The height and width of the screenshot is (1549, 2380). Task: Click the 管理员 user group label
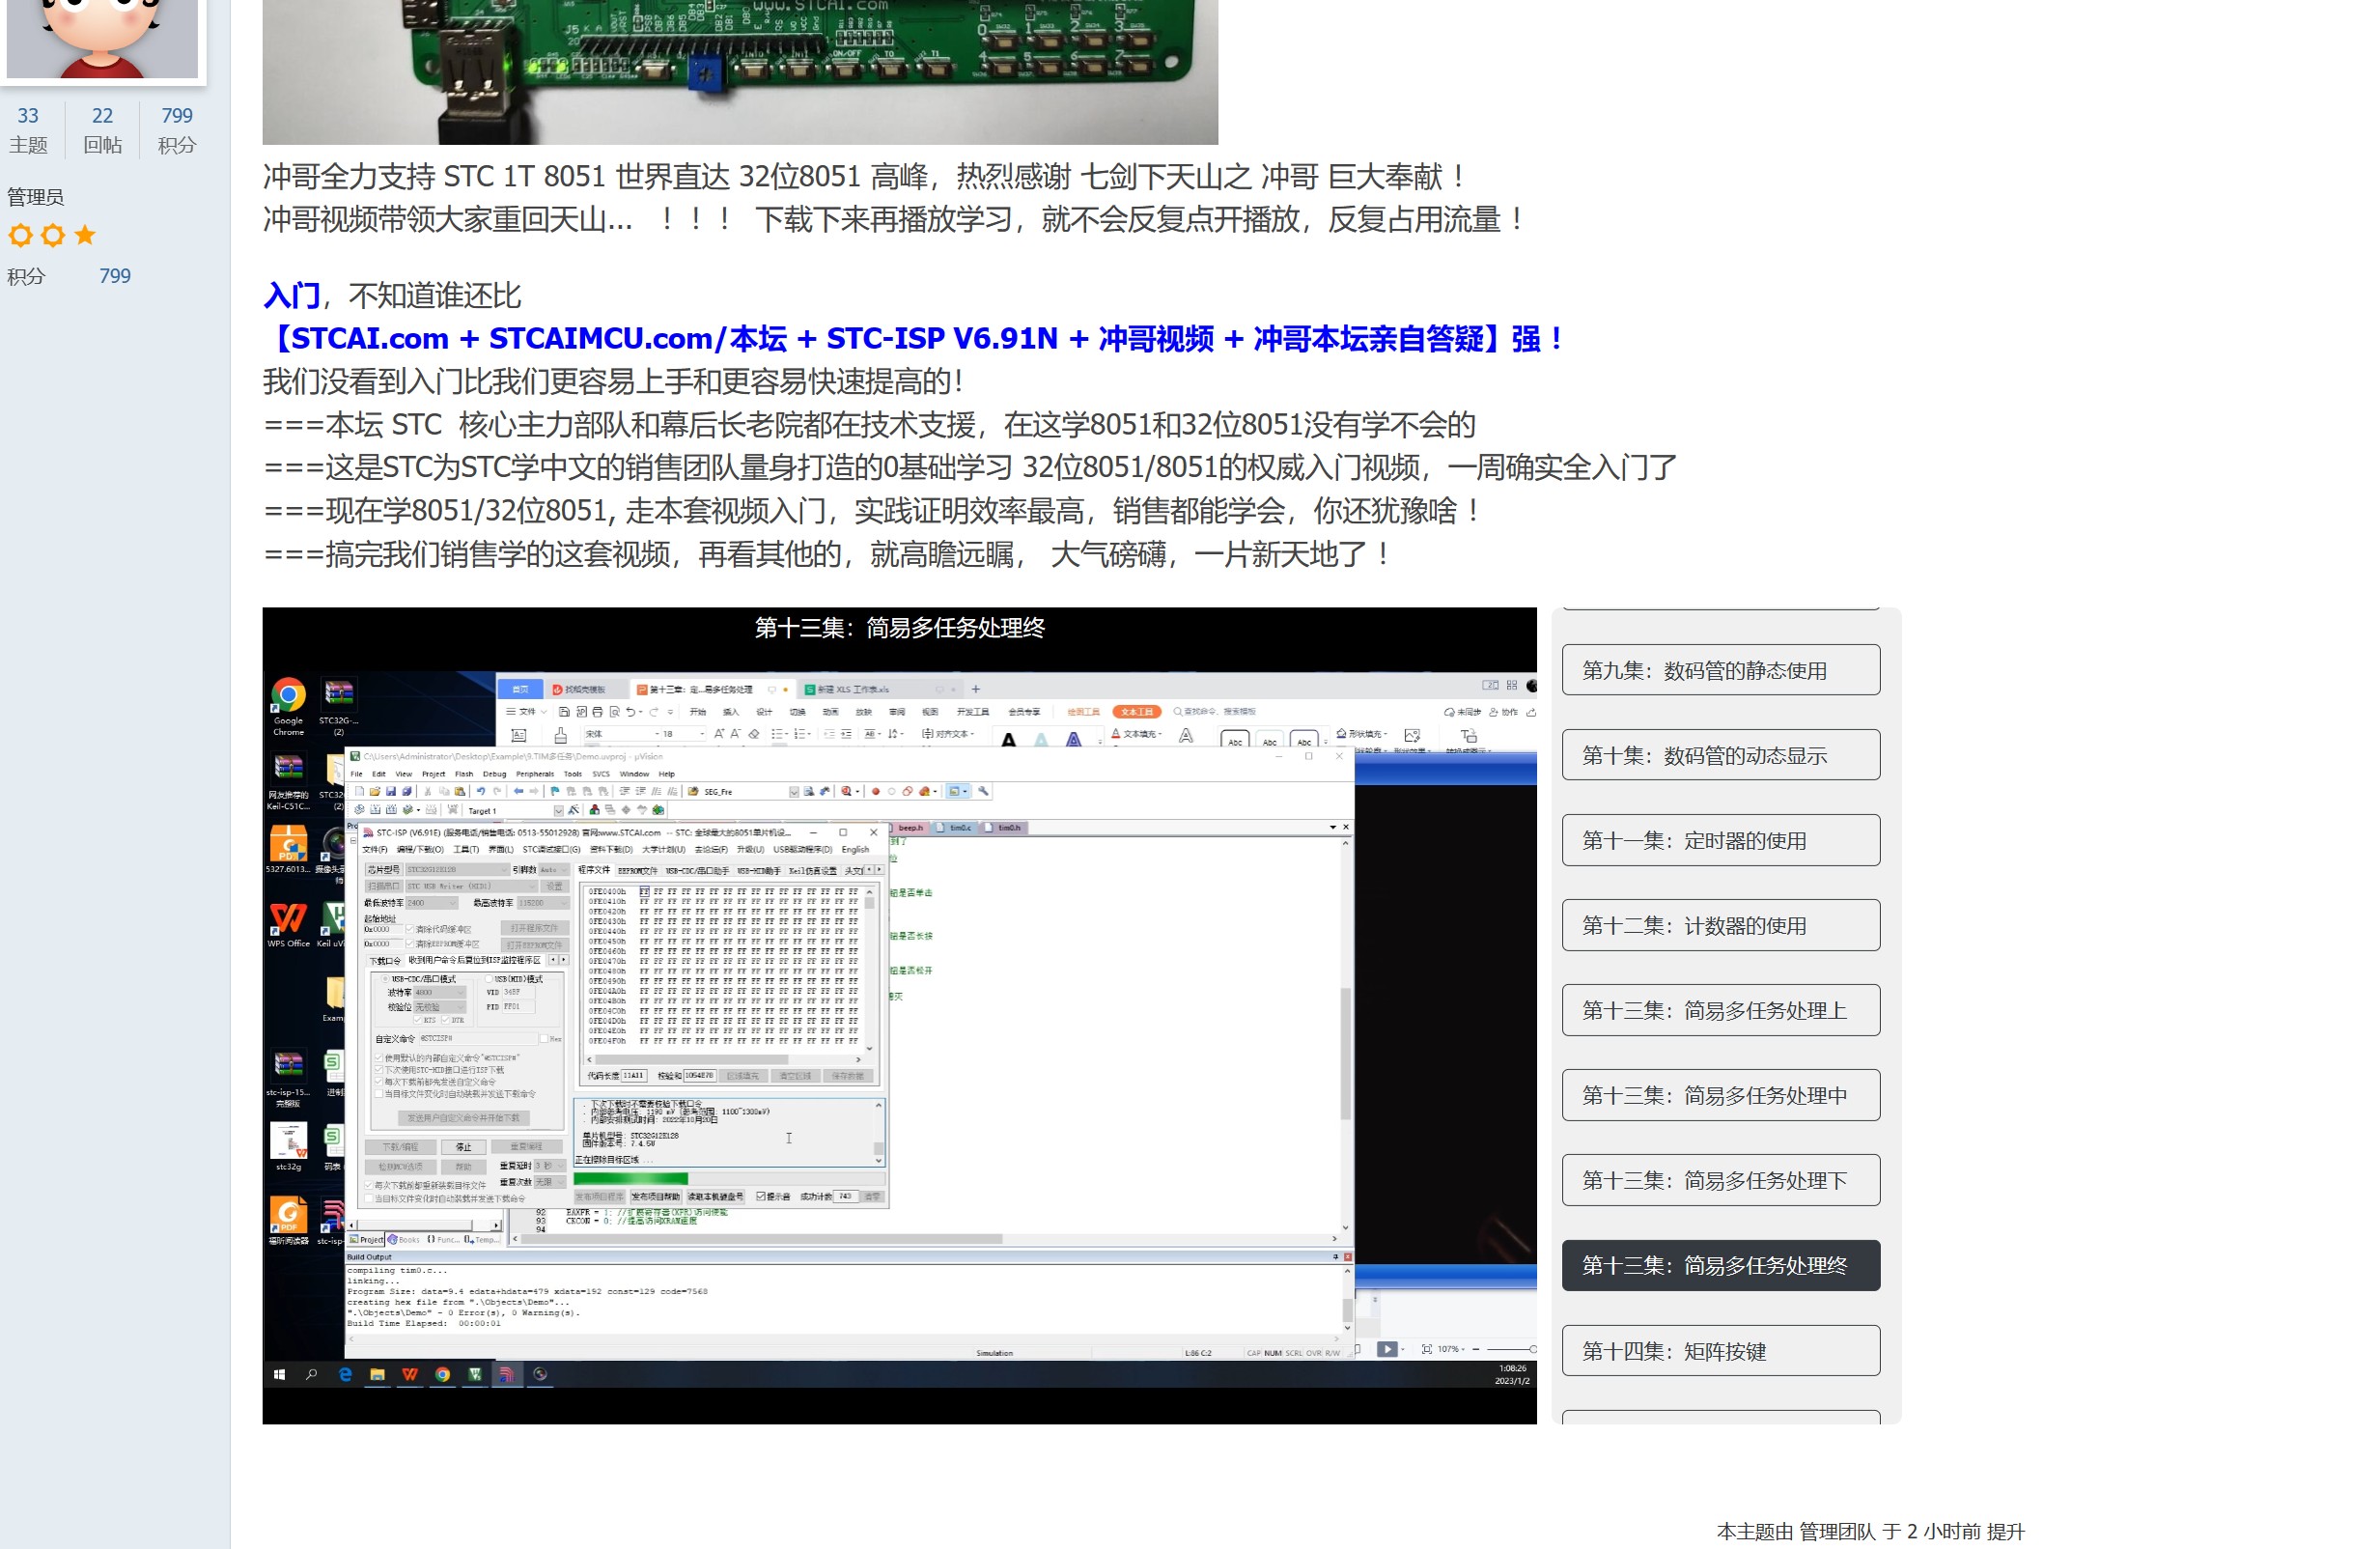[35, 197]
